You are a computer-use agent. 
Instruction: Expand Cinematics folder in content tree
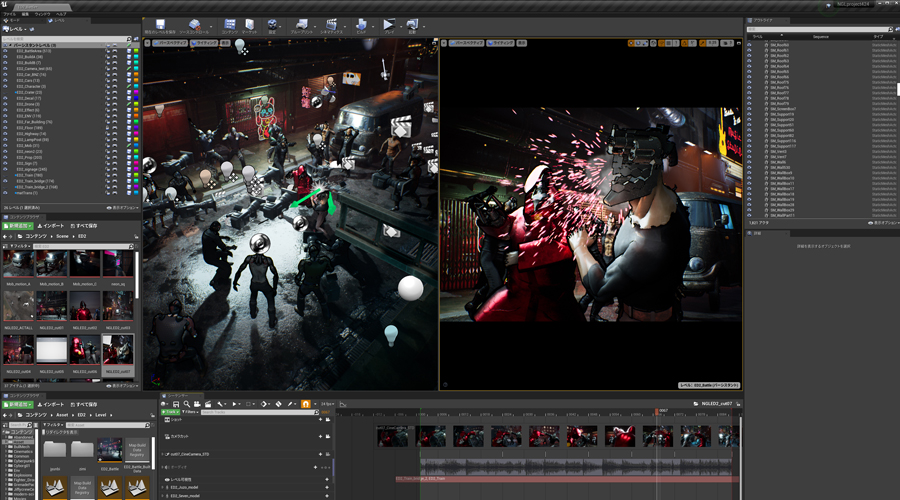click(x=6, y=452)
